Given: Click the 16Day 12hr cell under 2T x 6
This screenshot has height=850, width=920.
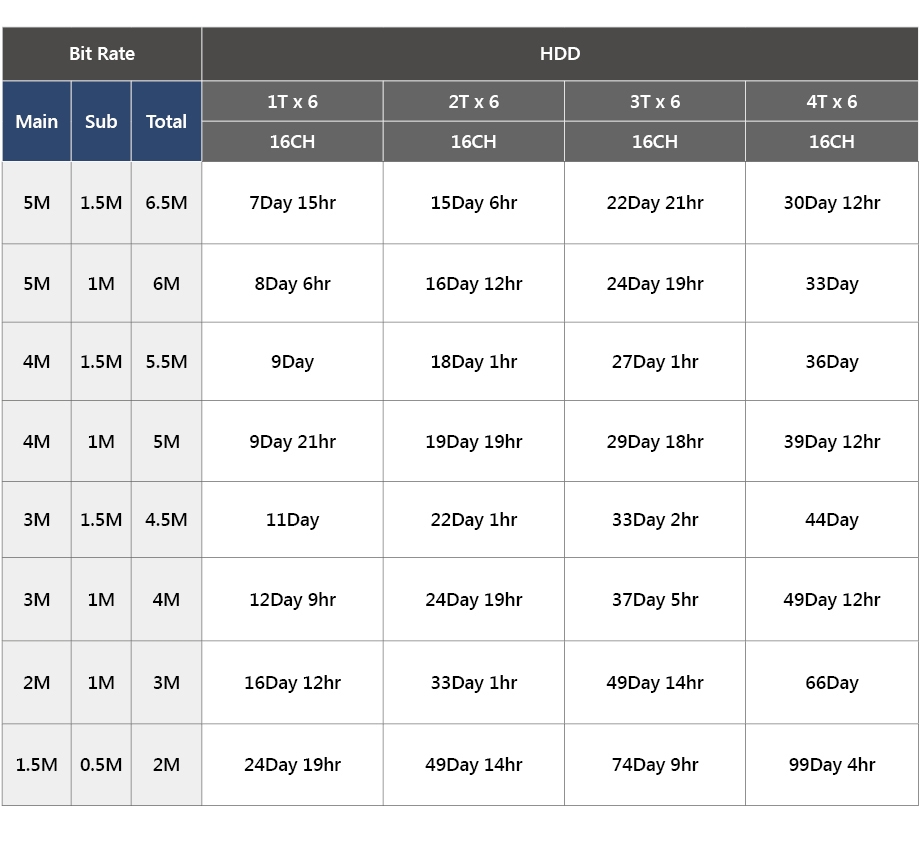Looking at the screenshot, I should (x=473, y=284).
